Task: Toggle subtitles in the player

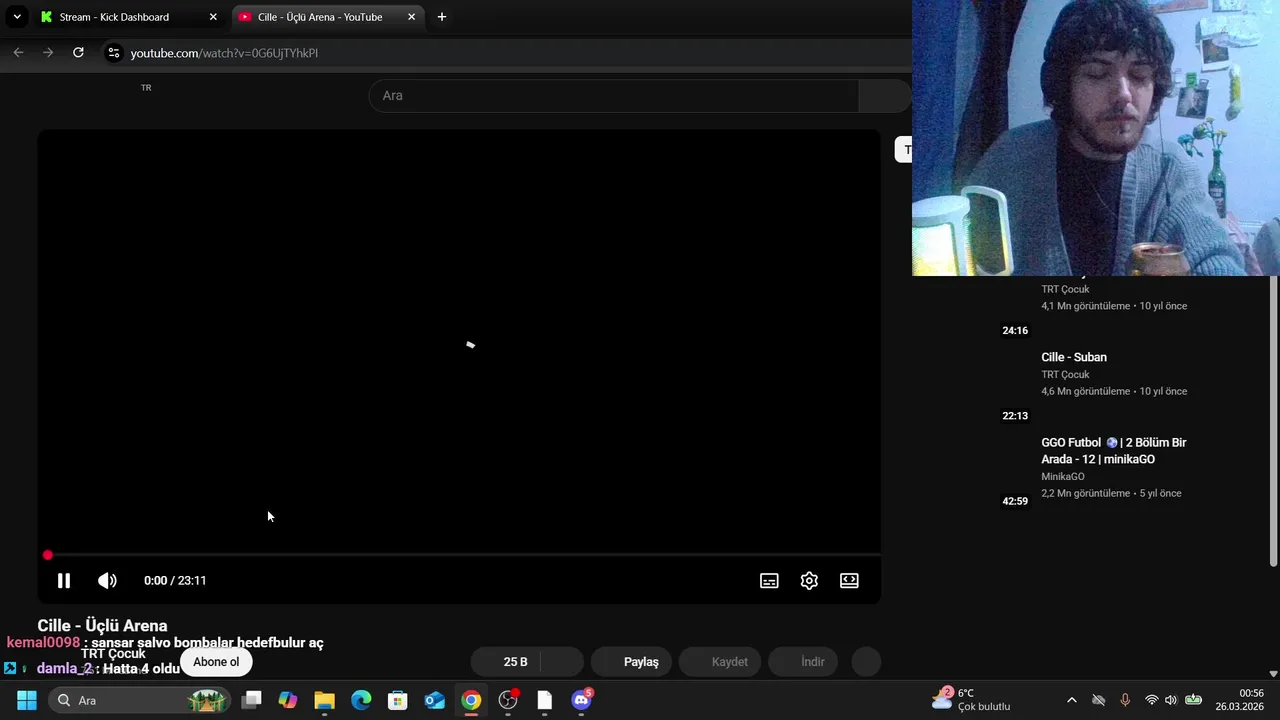Action: (769, 580)
